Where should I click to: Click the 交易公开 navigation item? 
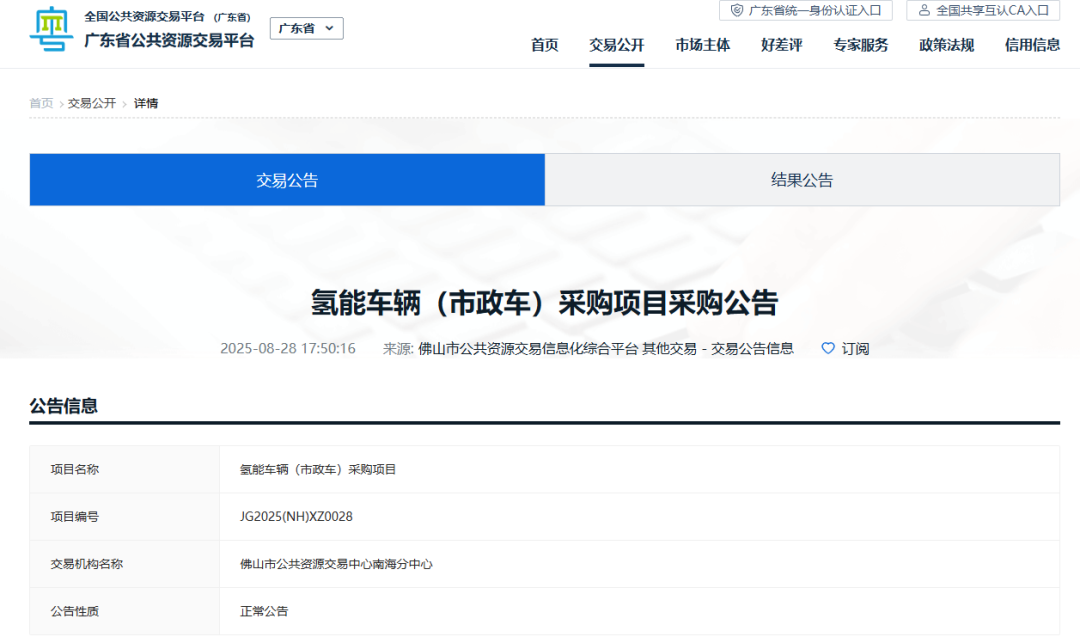[616, 45]
